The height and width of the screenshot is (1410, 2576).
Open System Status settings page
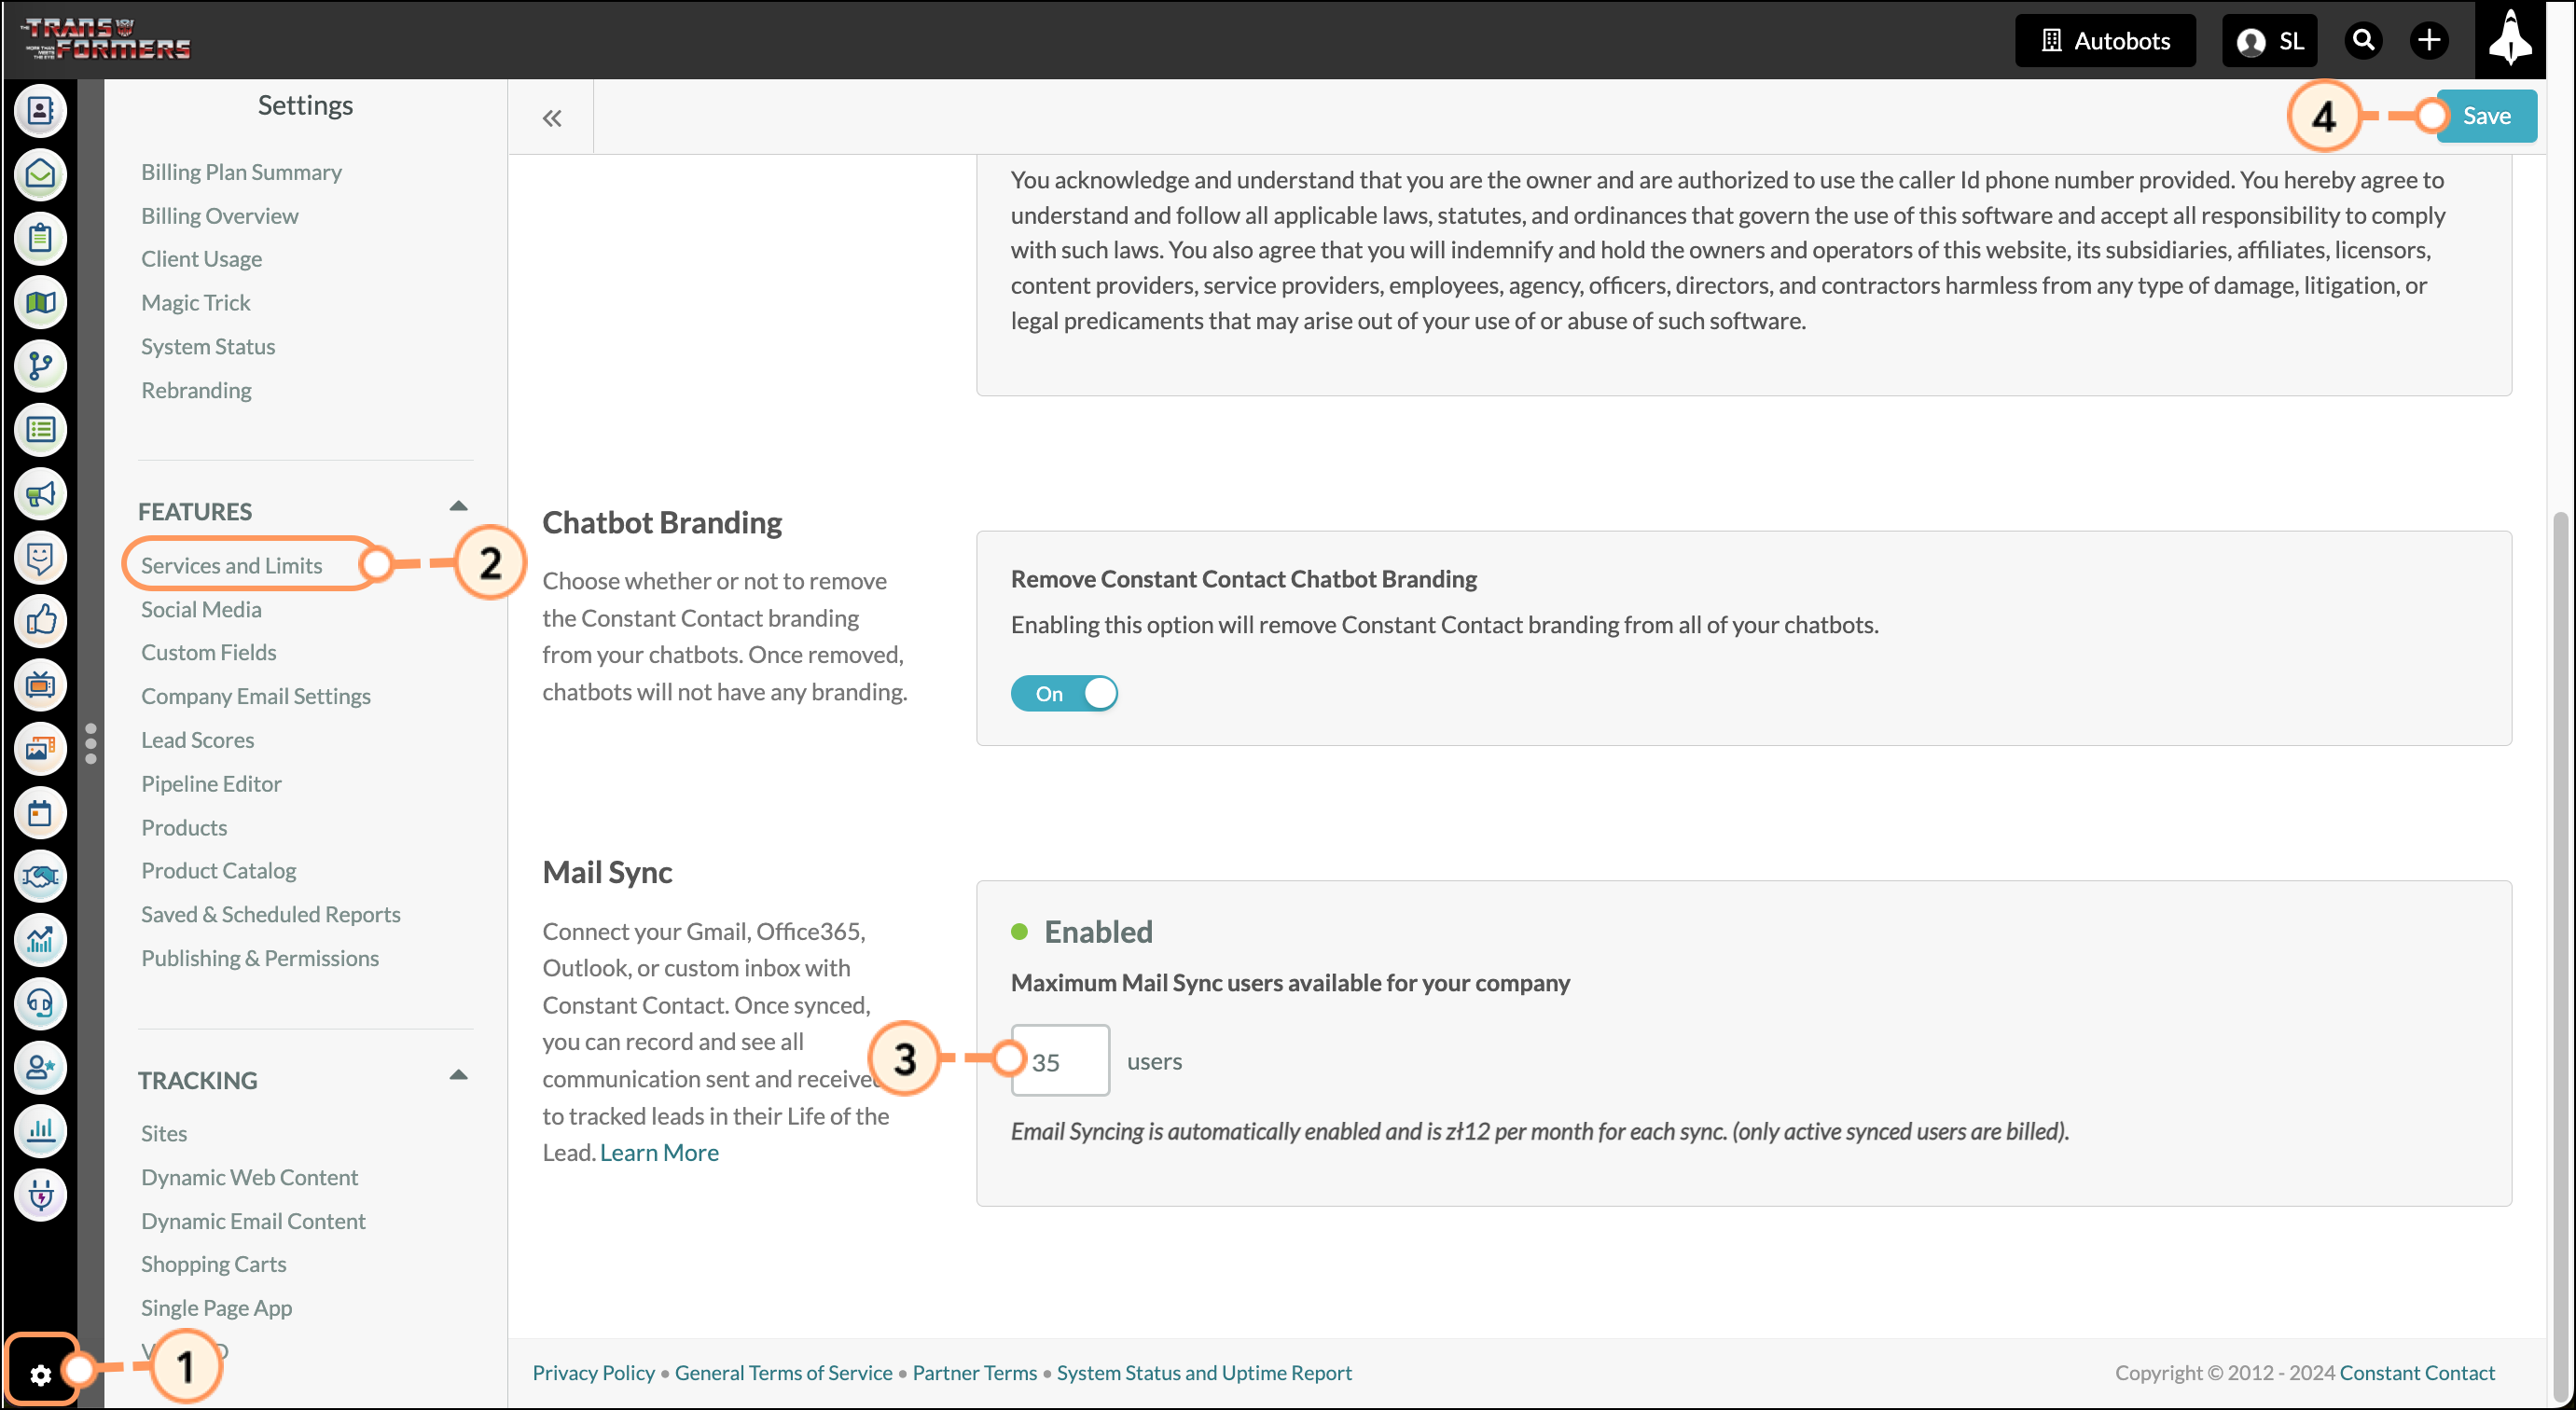(x=208, y=347)
